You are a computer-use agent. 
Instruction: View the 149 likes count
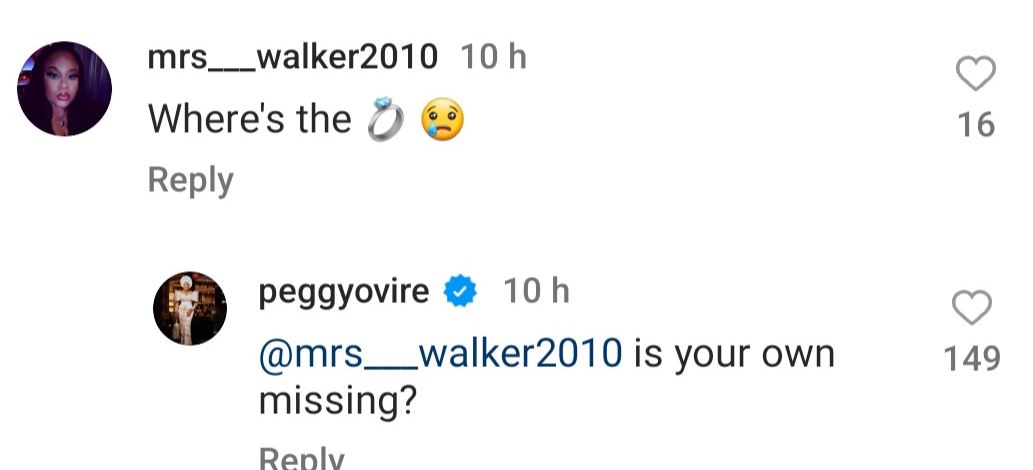pos(972,358)
